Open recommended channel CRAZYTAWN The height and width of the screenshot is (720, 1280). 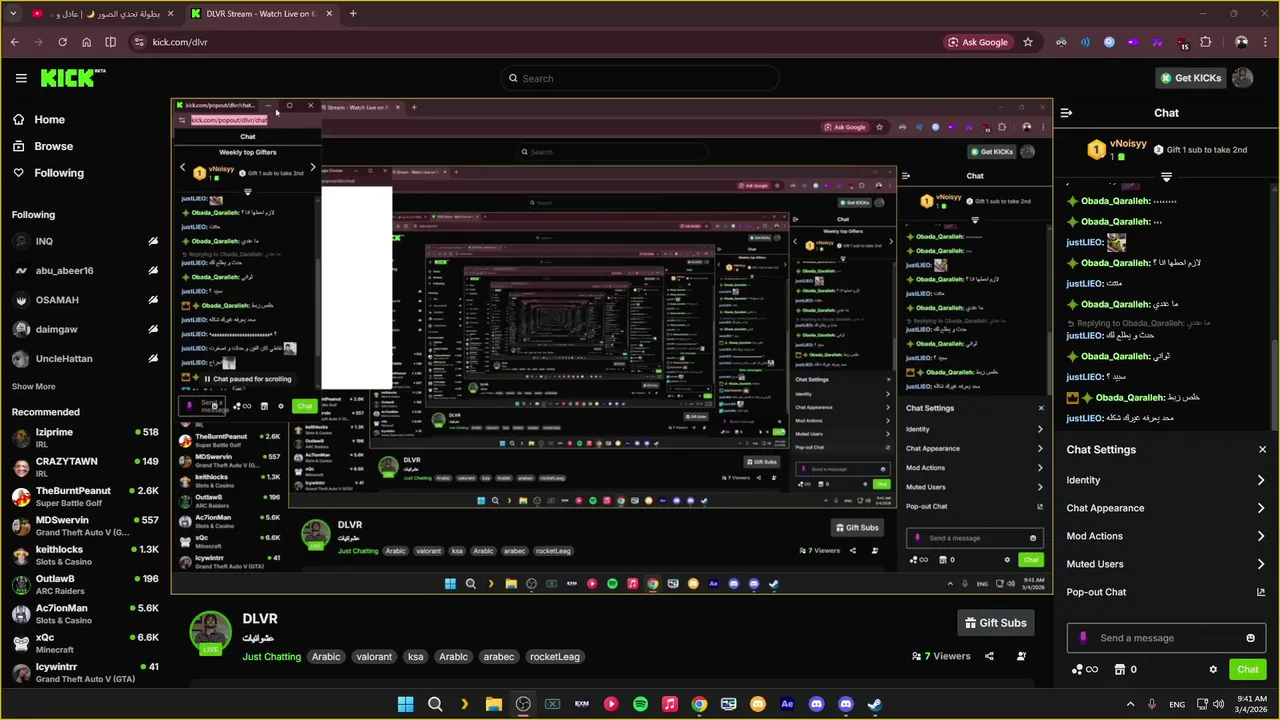coord(85,467)
